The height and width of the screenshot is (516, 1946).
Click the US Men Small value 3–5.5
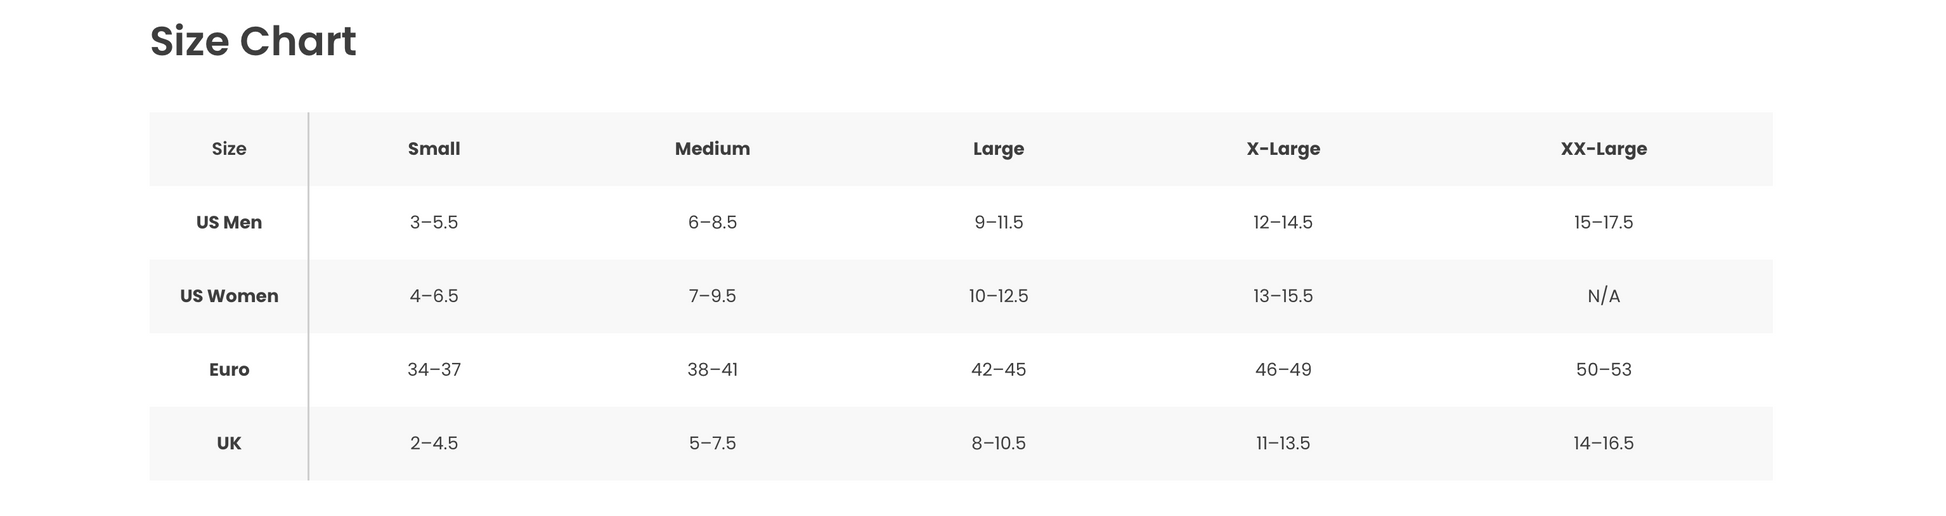434,222
